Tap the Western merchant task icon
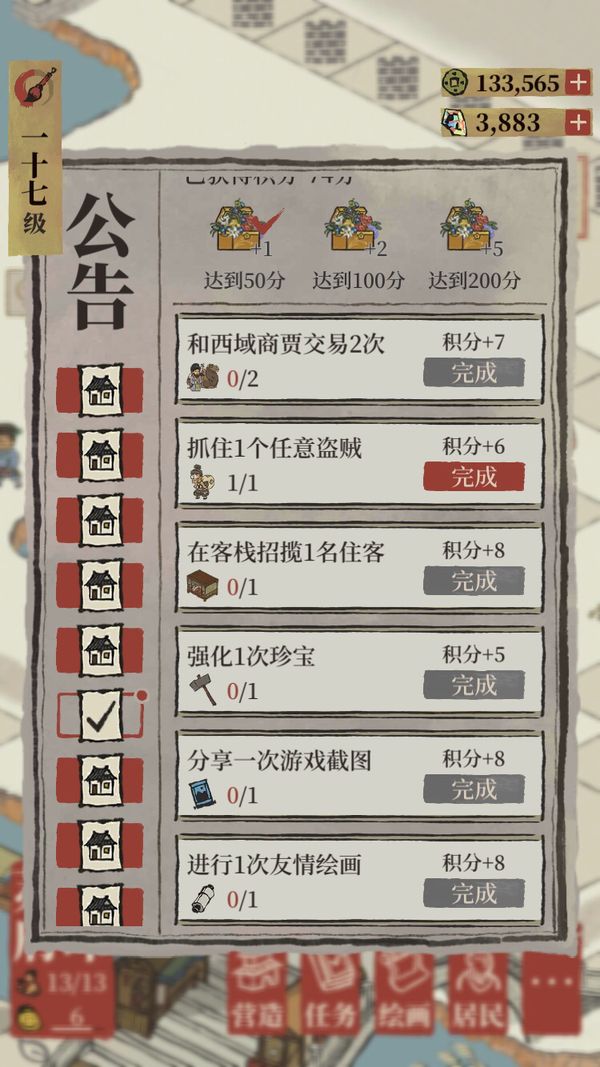 tap(204, 377)
